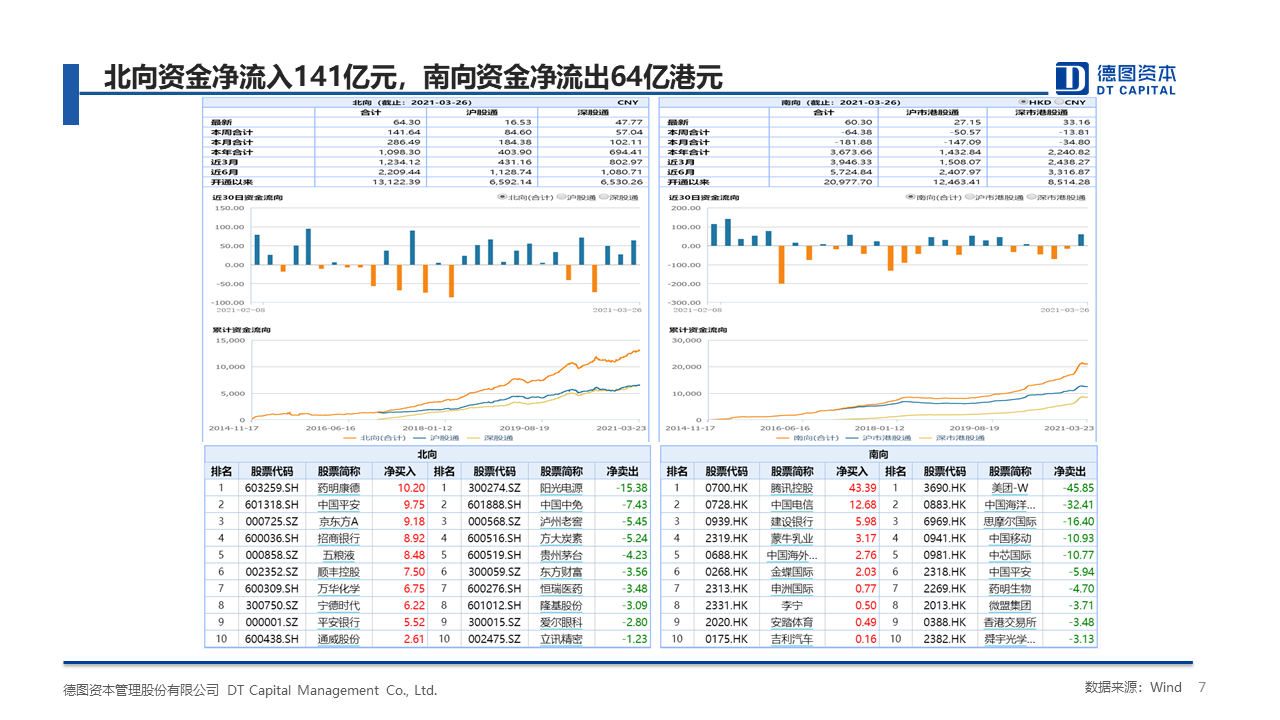Click stock code 601318.SH
The image size is (1280, 720).
point(272,505)
